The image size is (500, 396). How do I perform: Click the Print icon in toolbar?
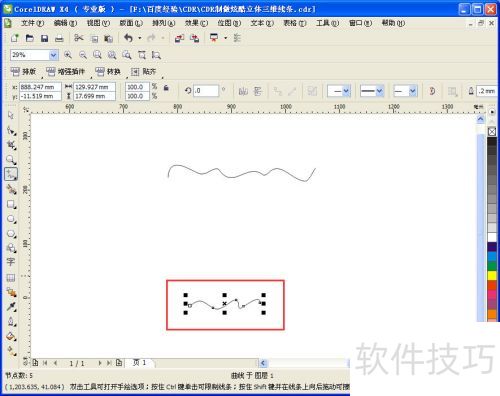tap(59, 38)
